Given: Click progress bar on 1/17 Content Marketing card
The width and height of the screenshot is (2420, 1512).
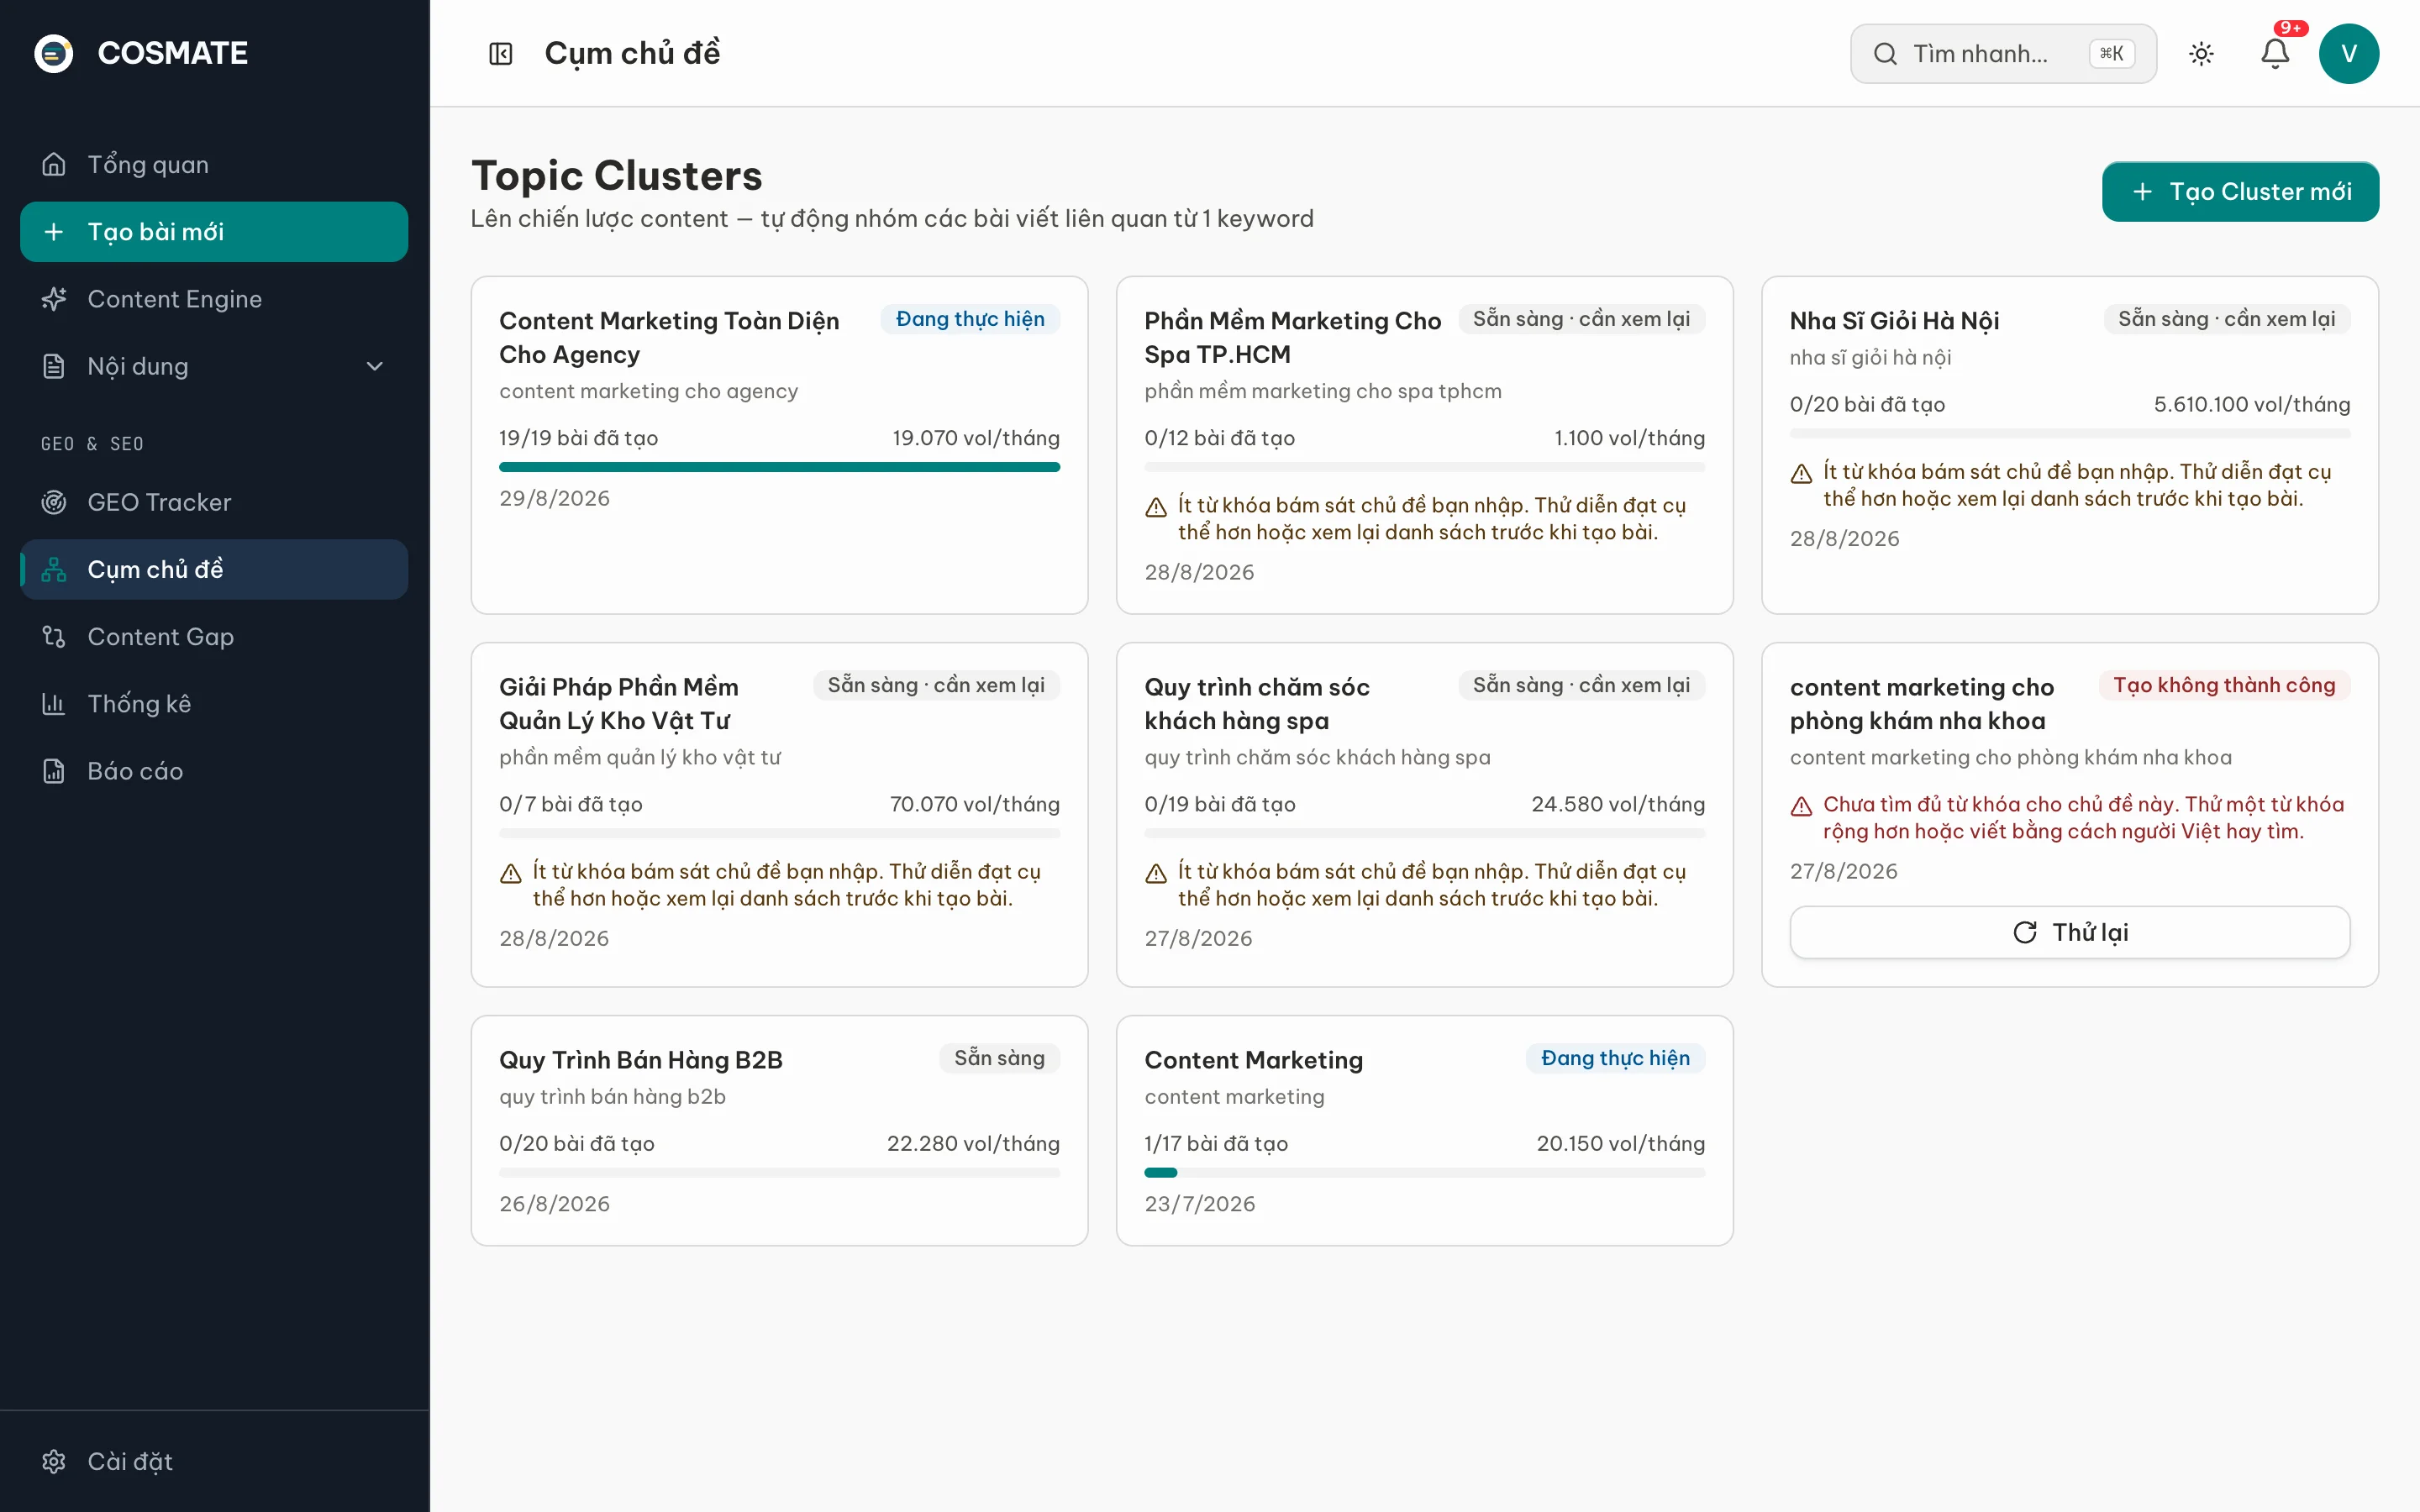Looking at the screenshot, I should point(1424,1172).
